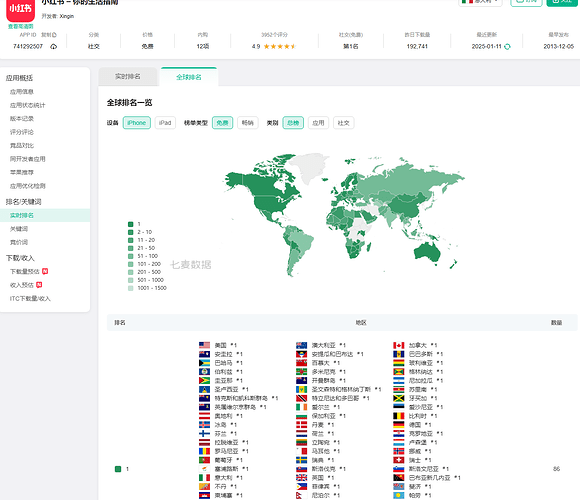The height and width of the screenshot is (500, 580).
Task: Open 竞品对比 in the sidebar
Action: (x=22, y=146)
